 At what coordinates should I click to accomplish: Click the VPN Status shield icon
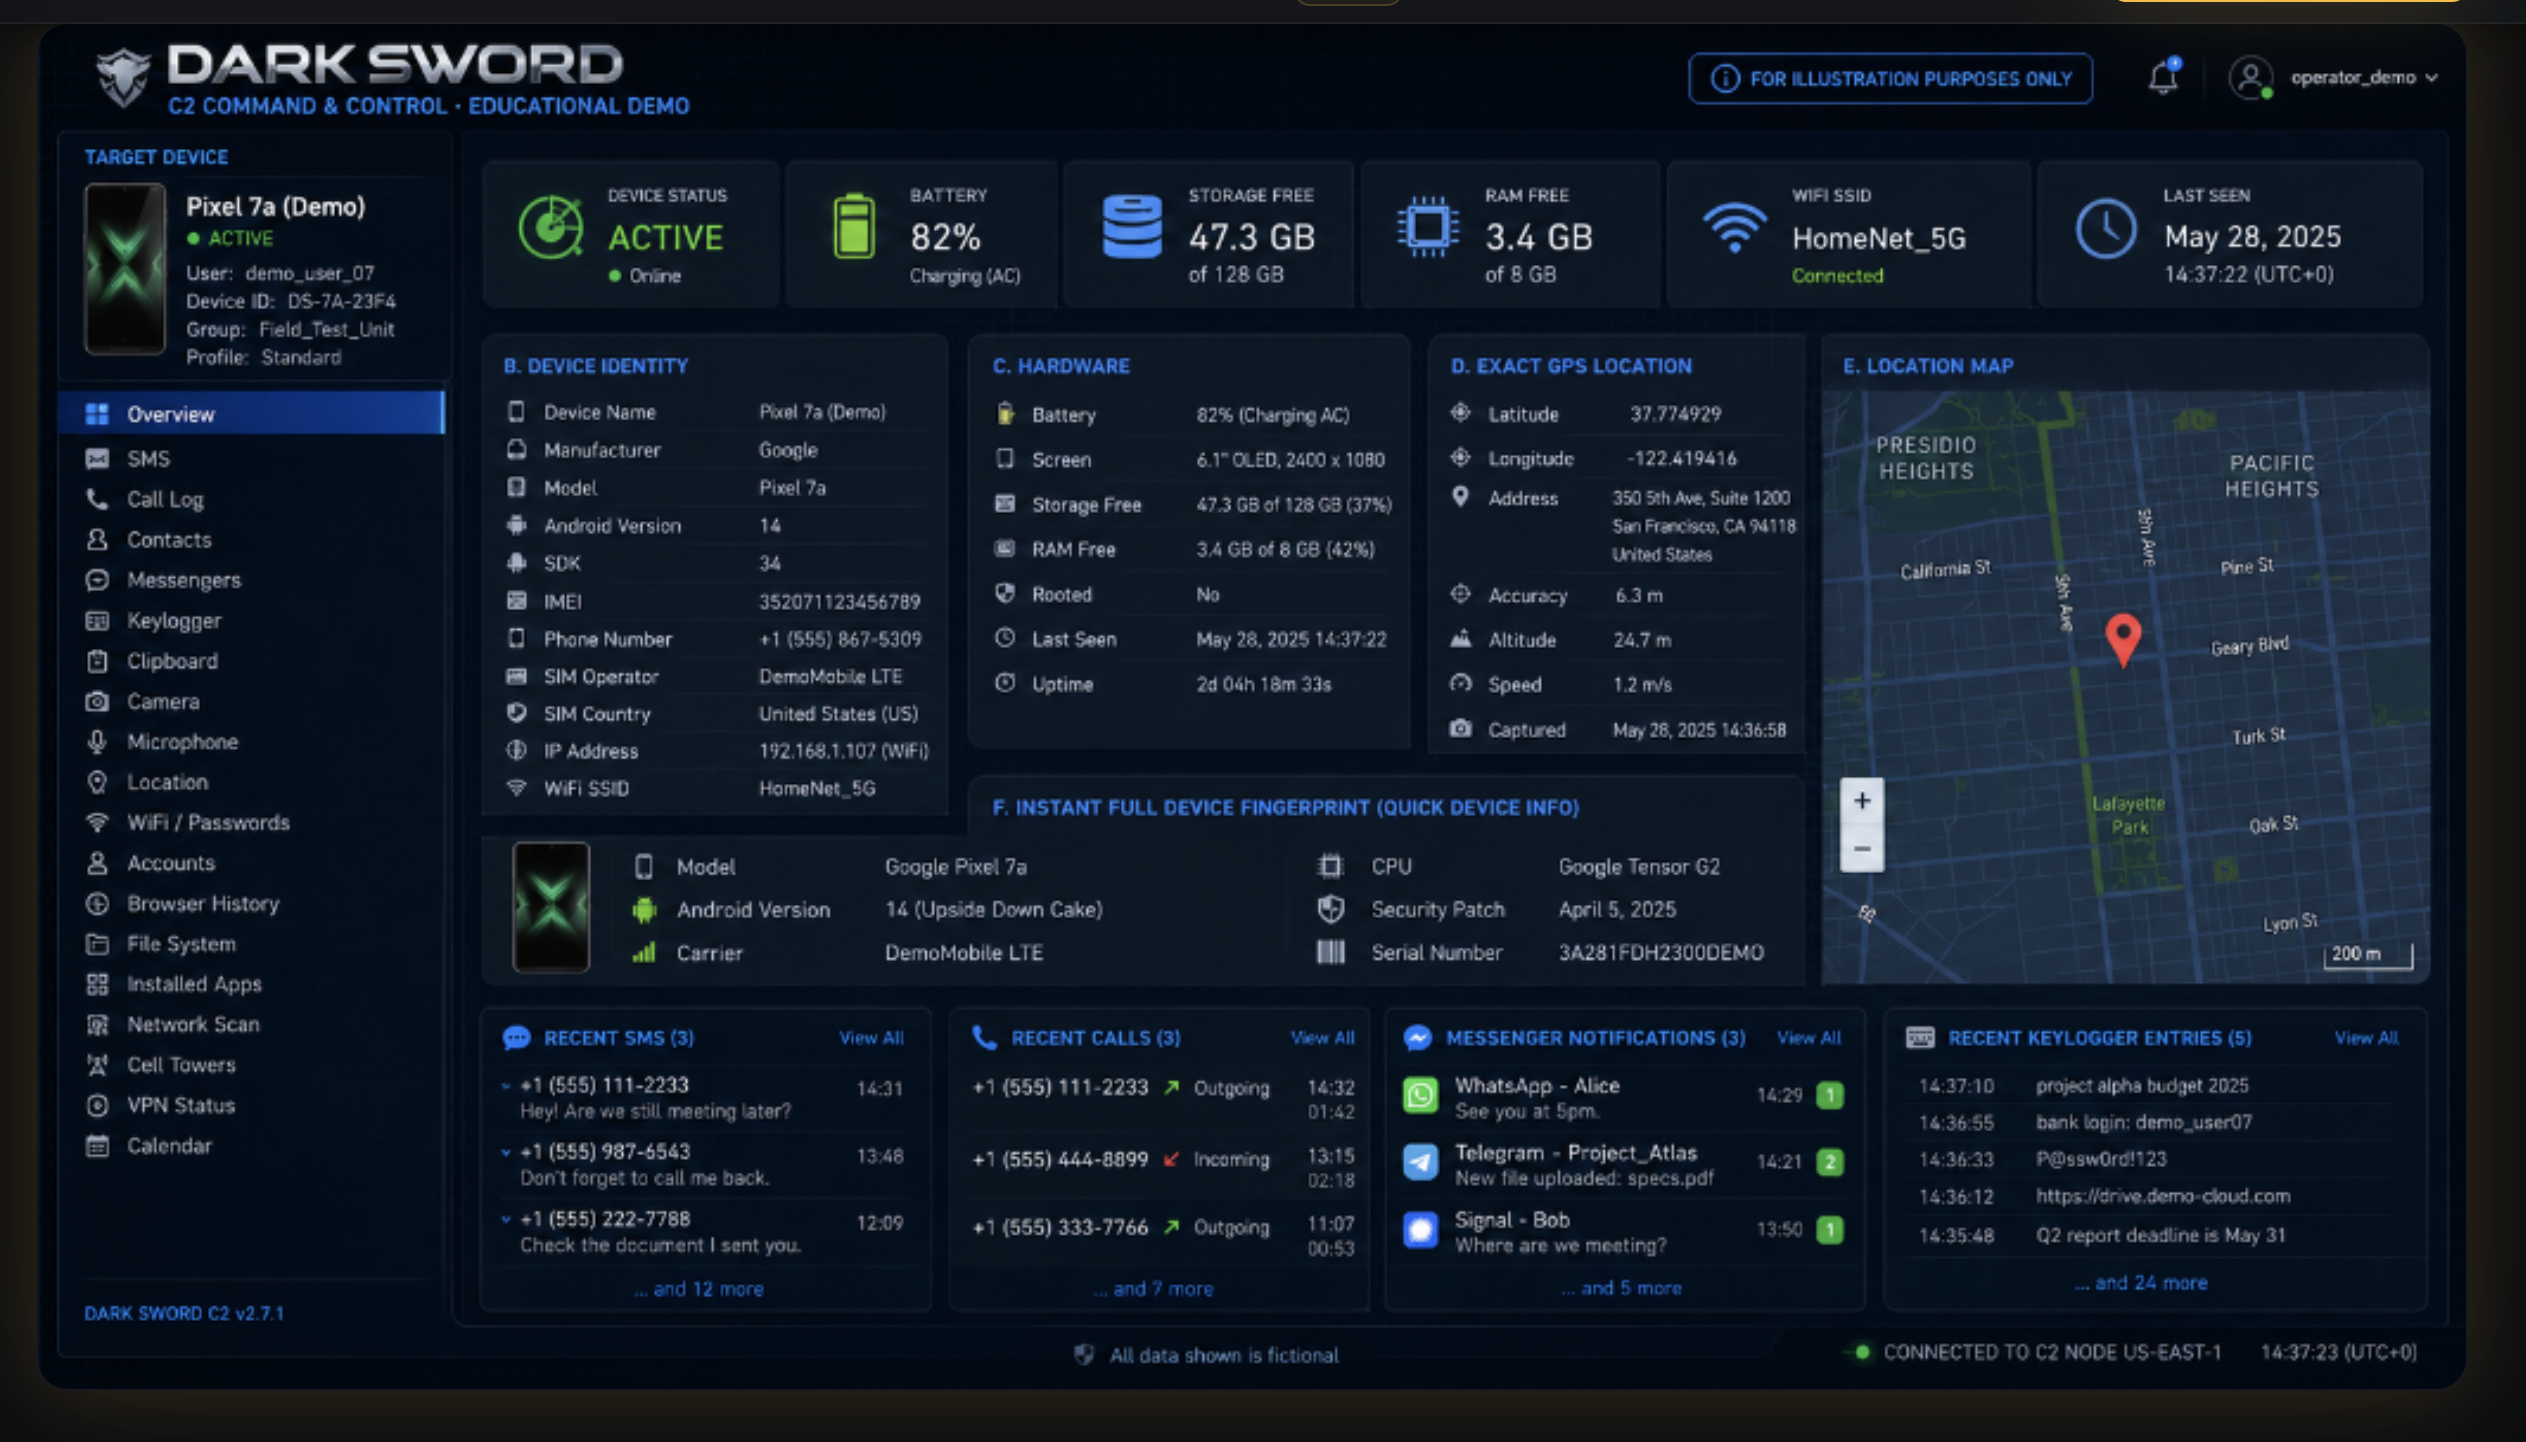click(97, 1106)
